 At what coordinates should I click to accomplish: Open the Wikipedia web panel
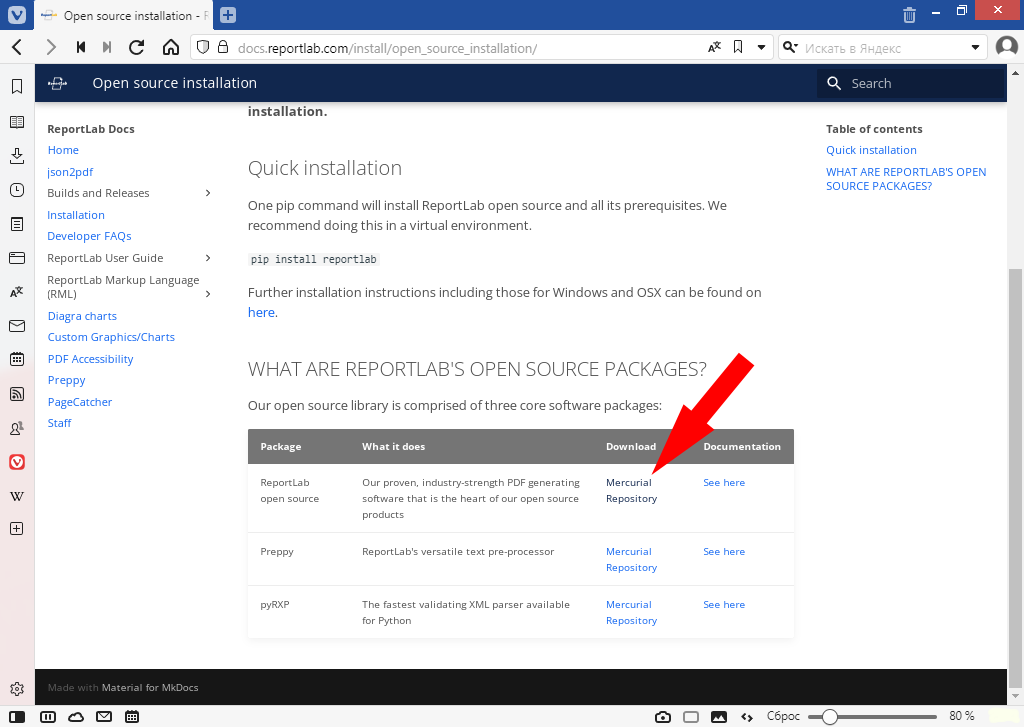pos(16,496)
